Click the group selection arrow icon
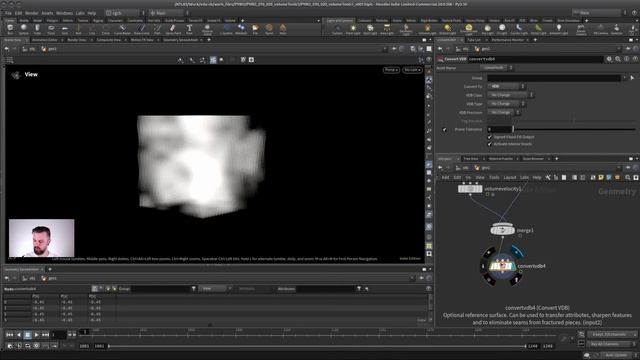The image size is (640, 360). click(632, 78)
